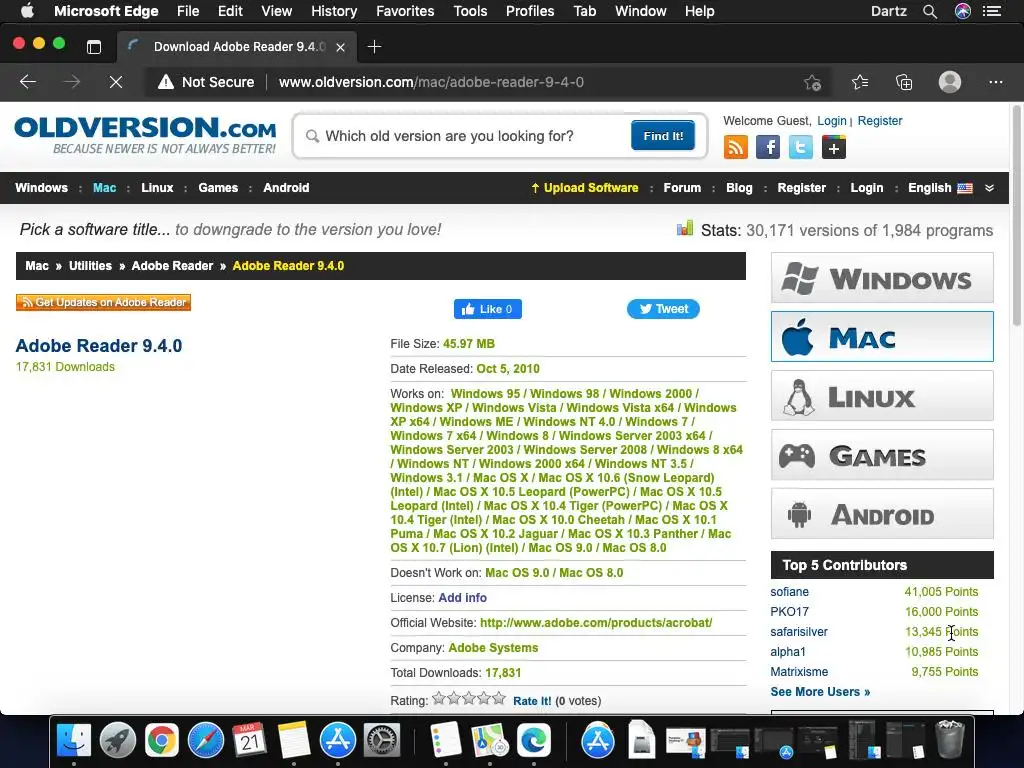Screen dimensions: 1024x768
Task: Open Safari from the Dock
Action: click(206, 741)
